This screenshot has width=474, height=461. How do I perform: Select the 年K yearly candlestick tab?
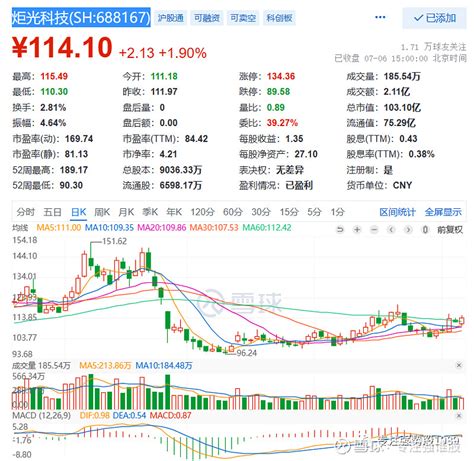[174, 212]
